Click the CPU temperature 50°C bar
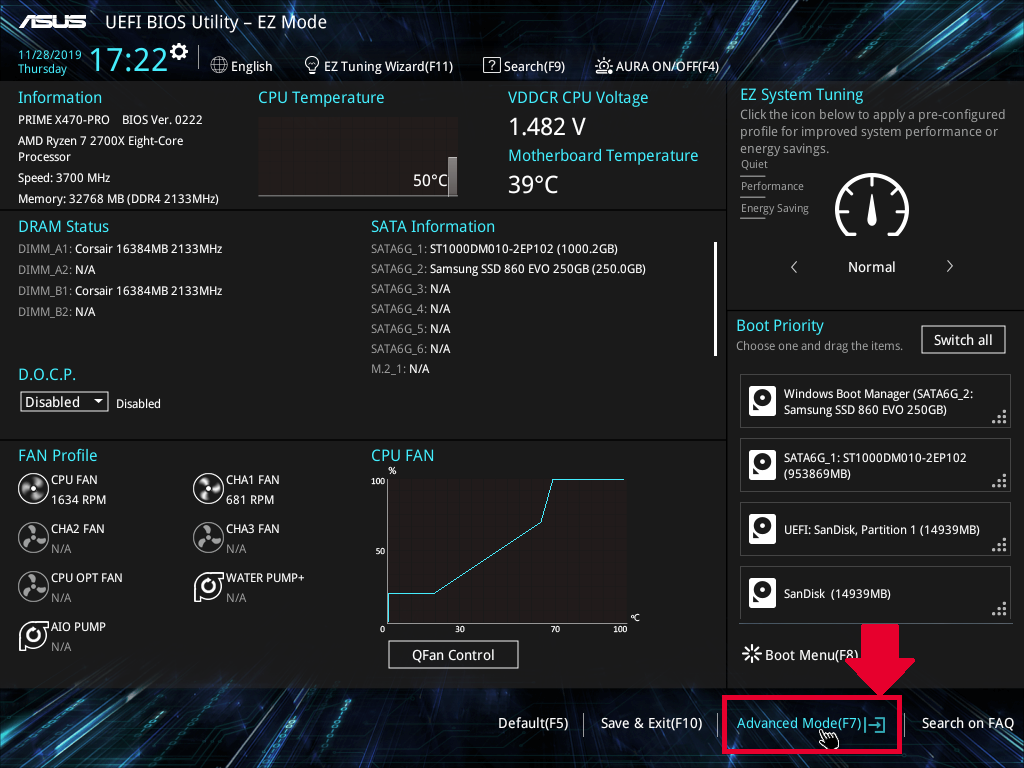Screen dimensions: 1024x768 (x=452, y=176)
